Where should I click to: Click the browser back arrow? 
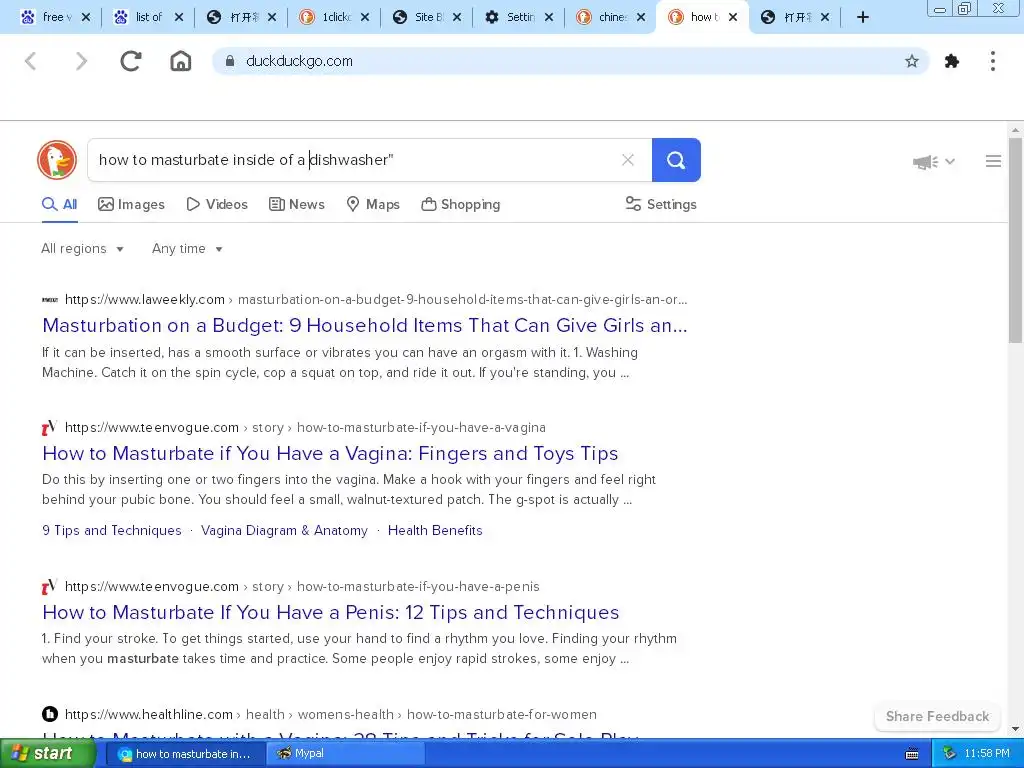click(31, 61)
